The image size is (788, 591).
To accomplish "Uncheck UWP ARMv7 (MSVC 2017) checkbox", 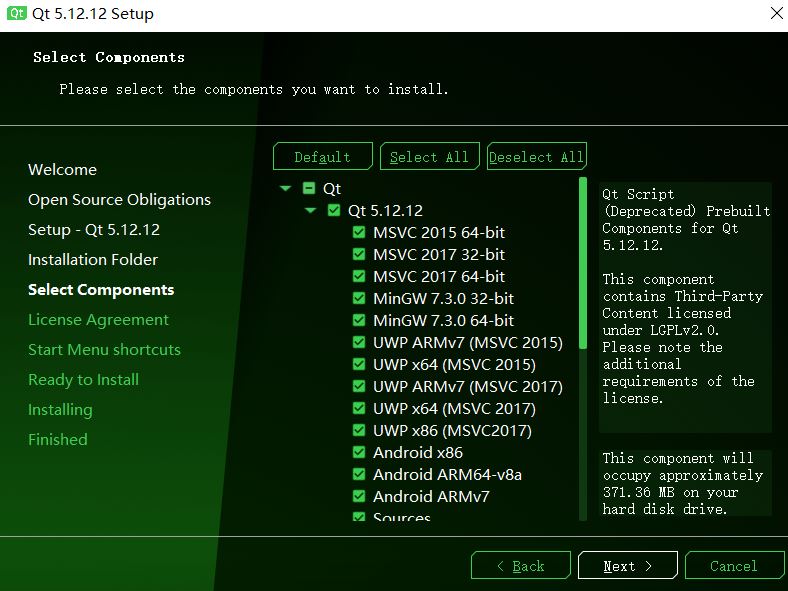I will 359,386.
